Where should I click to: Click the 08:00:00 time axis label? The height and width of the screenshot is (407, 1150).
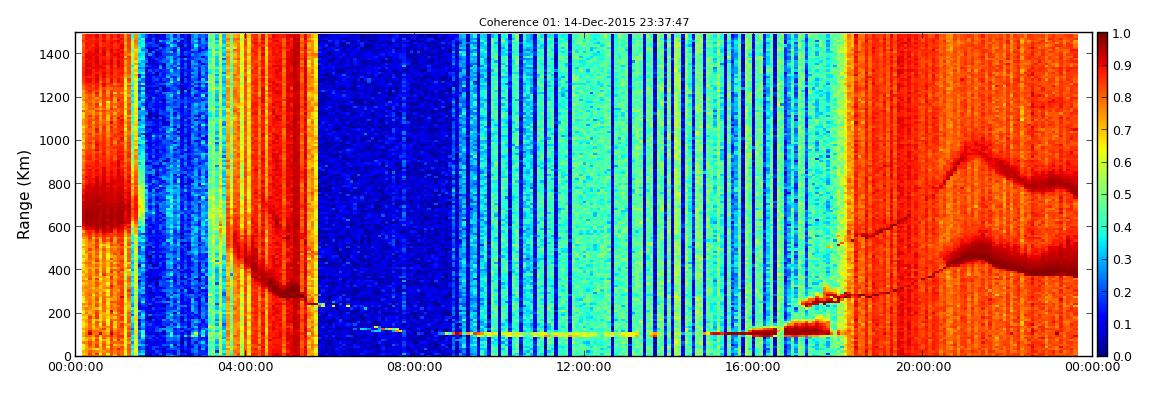coord(414,368)
